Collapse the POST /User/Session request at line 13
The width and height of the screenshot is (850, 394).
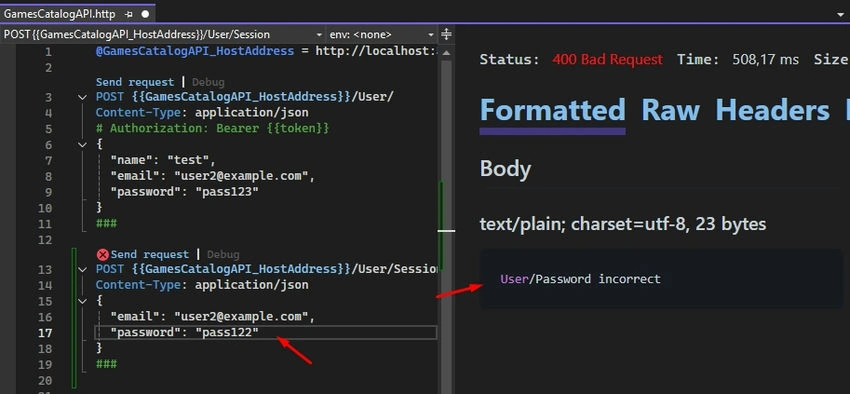(x=82, y=269)
